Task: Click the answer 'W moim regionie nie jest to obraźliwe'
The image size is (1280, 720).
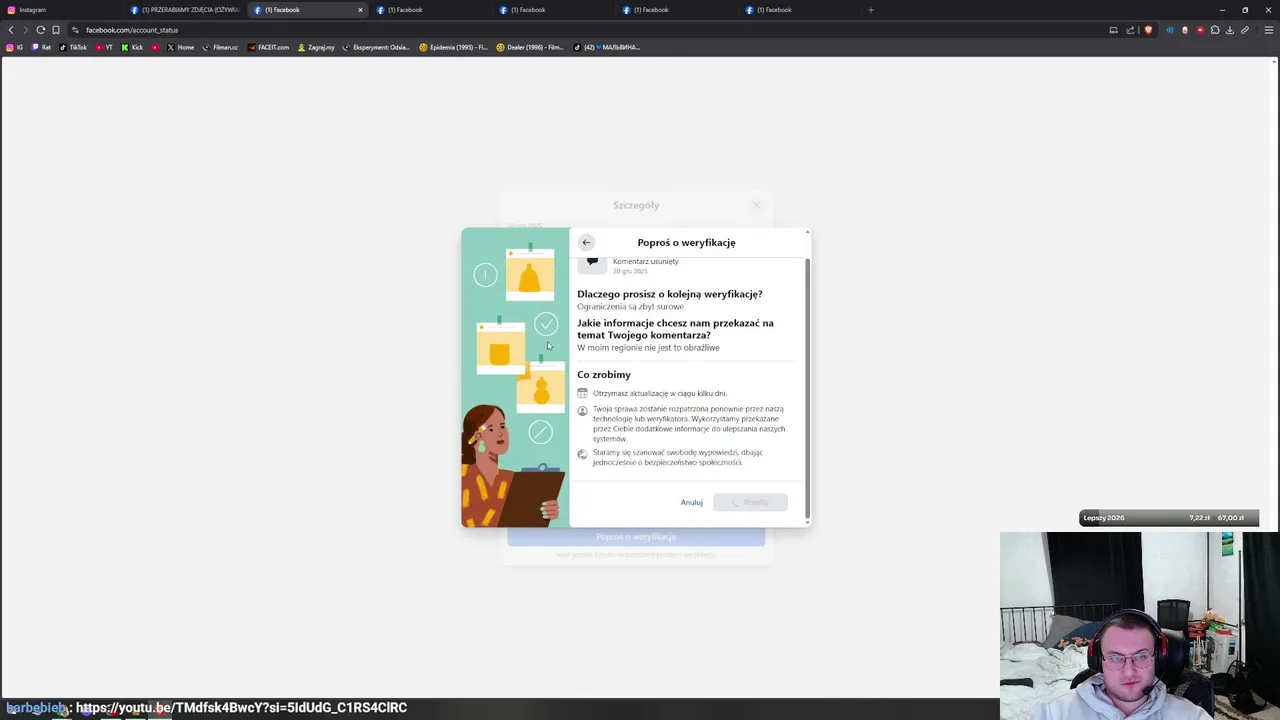Action: (648, 348)
